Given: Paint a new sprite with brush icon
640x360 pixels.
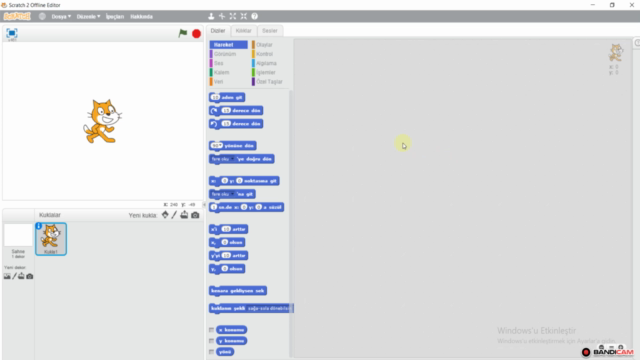Looking at the screenshot, I should pyautogui.click(x=174, y=215).
